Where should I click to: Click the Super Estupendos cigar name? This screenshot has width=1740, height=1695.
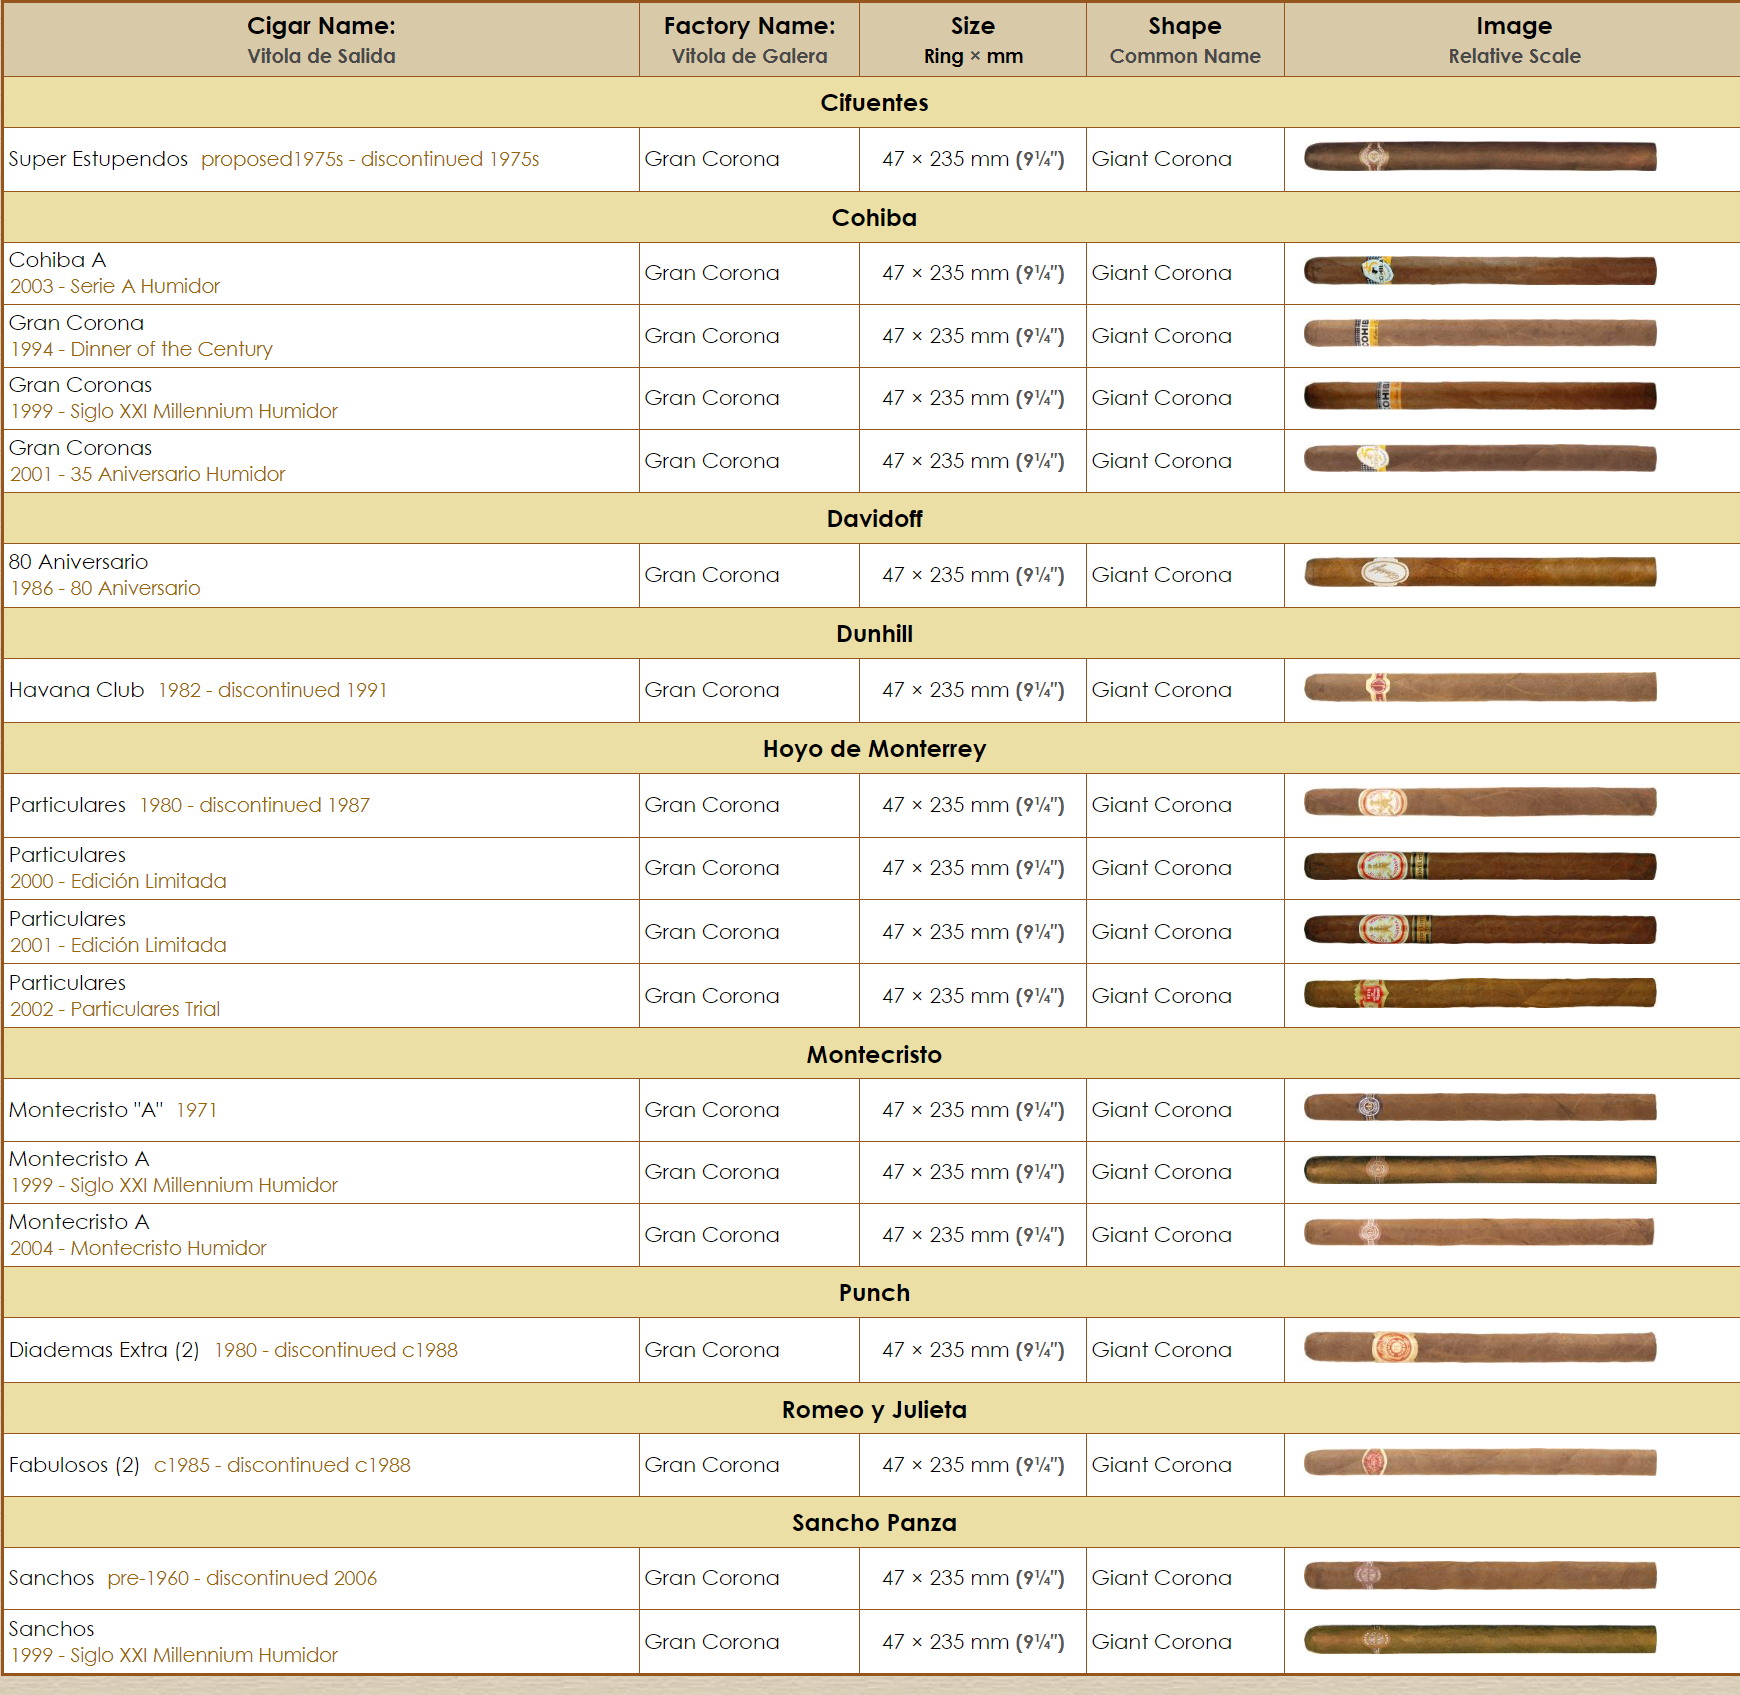tap(98, 159)
